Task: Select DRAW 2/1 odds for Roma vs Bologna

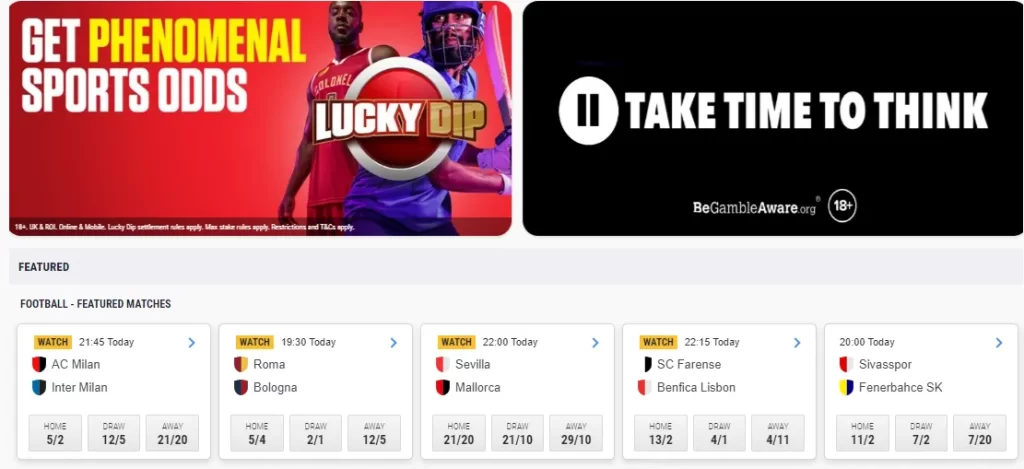Action: [315, 432]
